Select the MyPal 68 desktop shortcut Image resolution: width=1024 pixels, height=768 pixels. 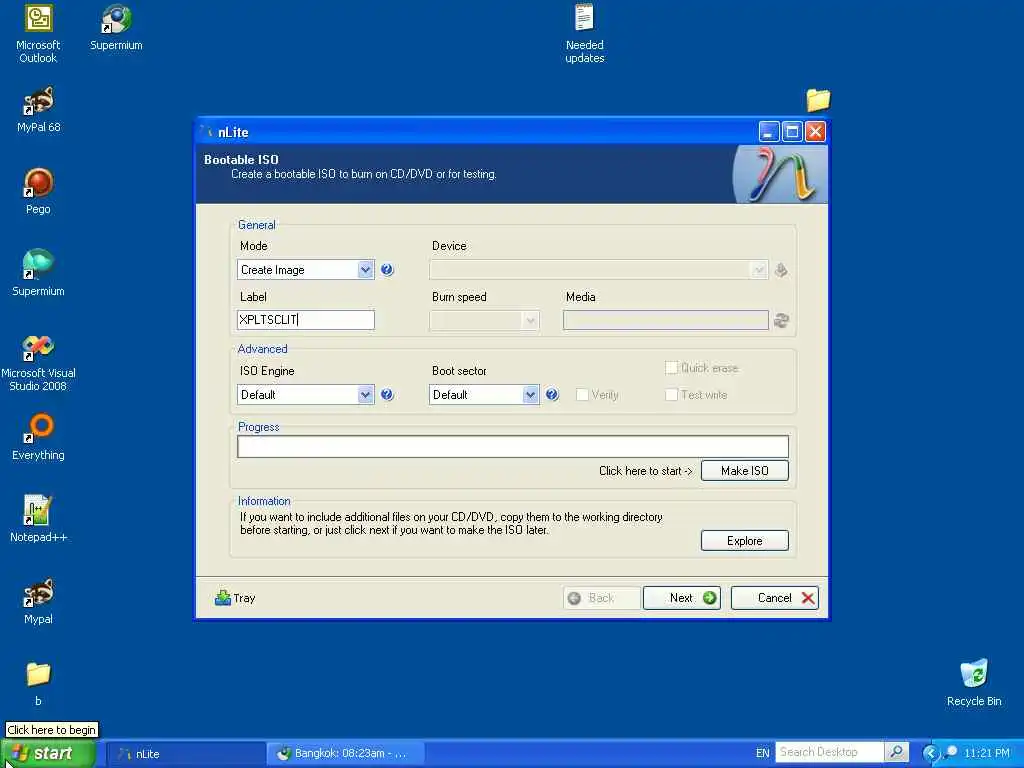point(39,110)
